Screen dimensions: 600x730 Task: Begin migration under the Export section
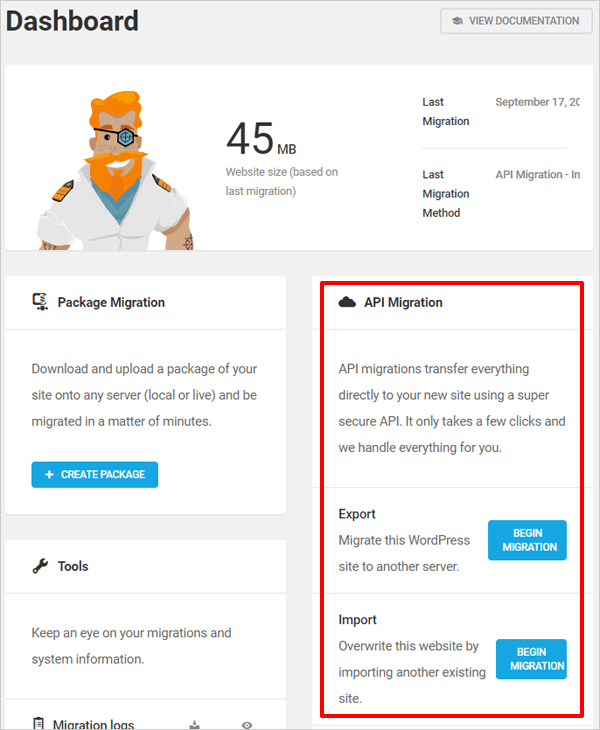click(527, 540)
